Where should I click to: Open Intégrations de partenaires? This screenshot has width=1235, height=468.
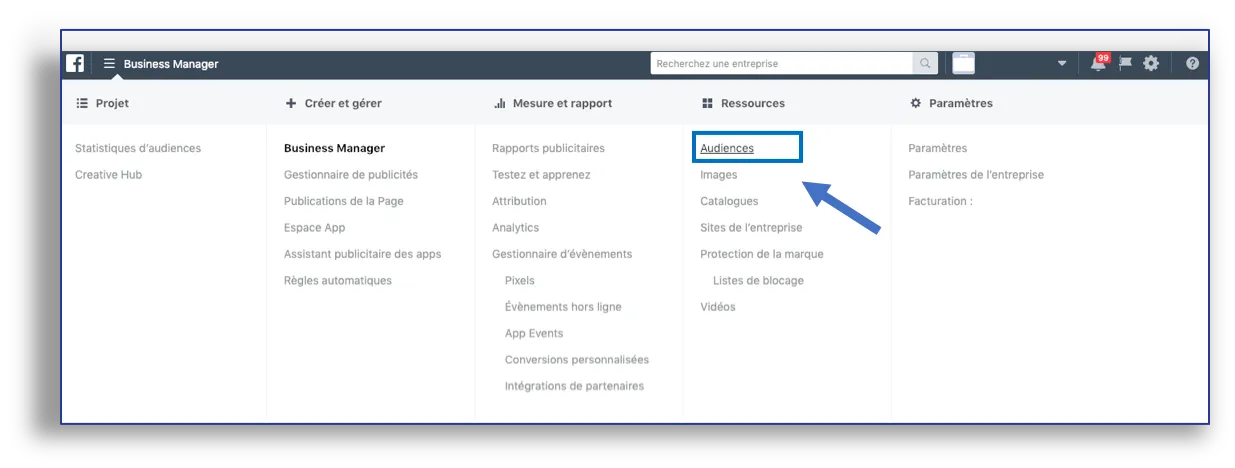click(x=574, y=386)
